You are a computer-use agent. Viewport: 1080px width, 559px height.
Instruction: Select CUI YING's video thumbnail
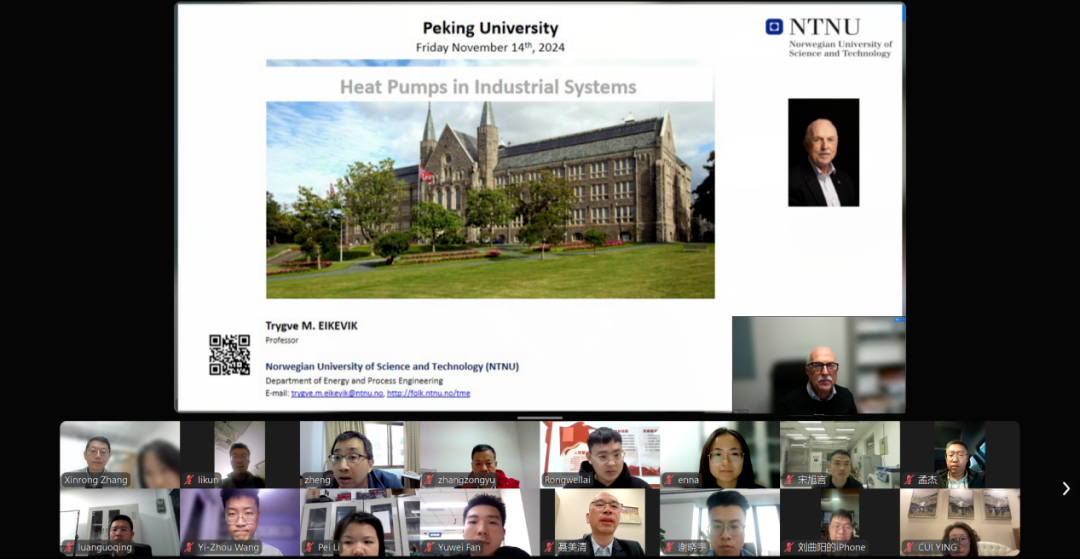[959, 523]
